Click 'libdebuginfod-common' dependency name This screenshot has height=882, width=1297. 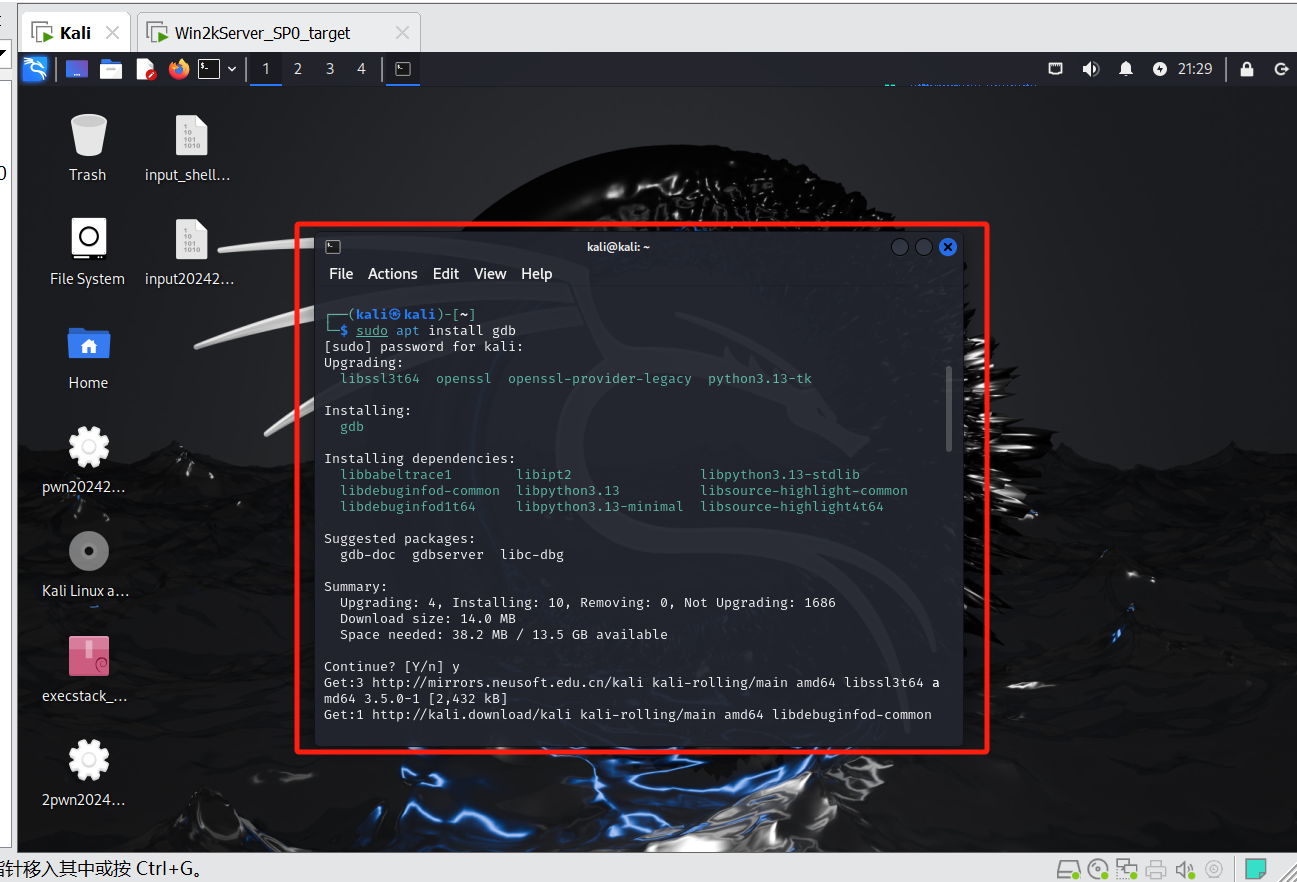click(x=420, y=491)
